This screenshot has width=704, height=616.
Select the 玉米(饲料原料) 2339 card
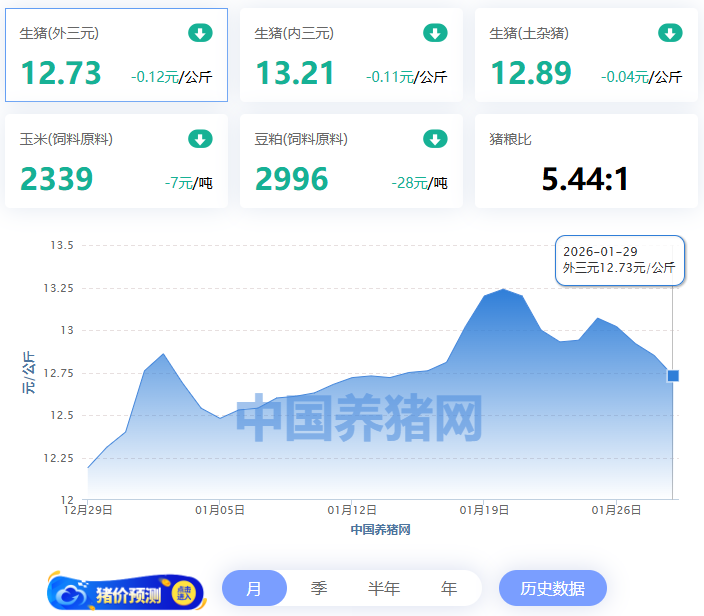coord(116,161)
